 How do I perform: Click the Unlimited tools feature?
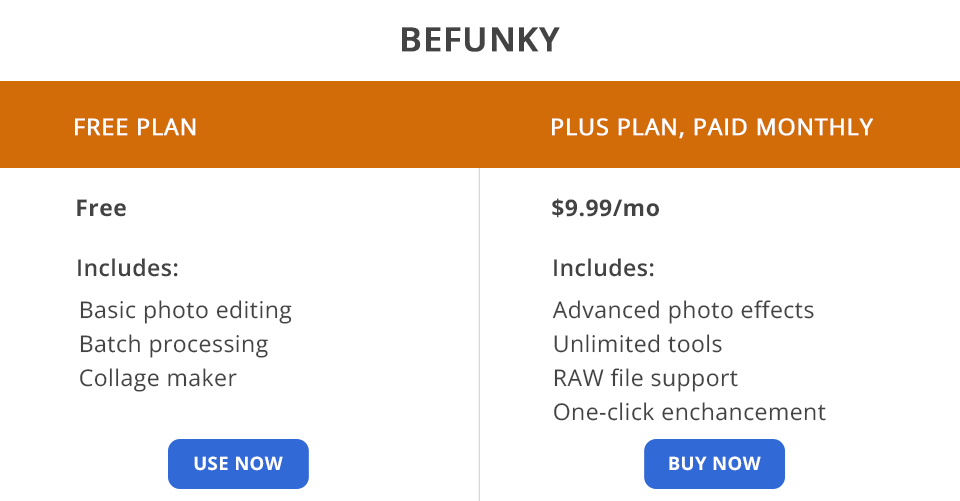coord(637,344)
